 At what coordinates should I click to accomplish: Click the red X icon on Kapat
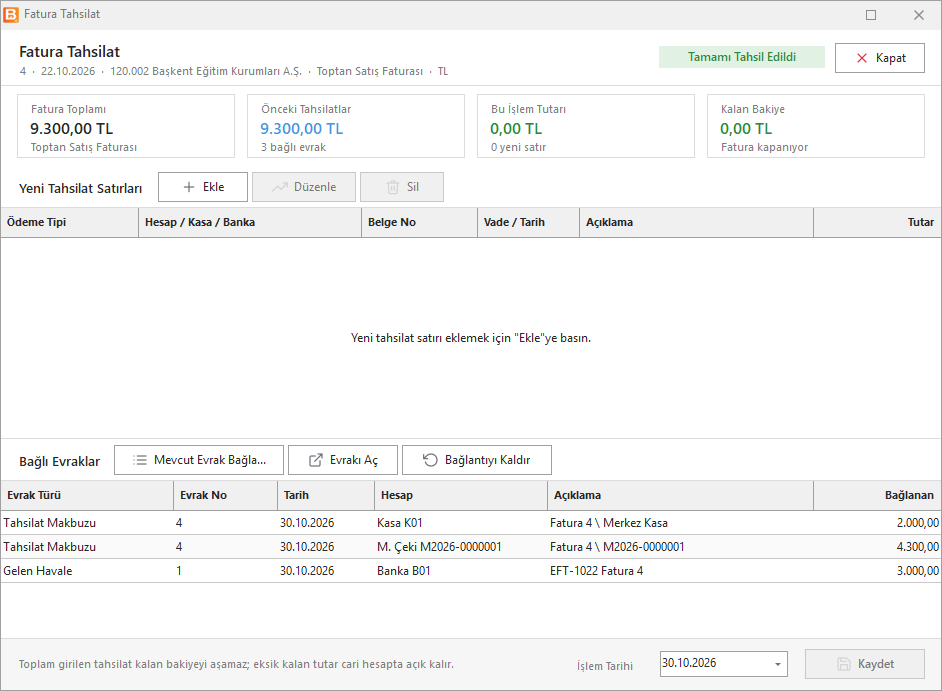tap(862, 58)
